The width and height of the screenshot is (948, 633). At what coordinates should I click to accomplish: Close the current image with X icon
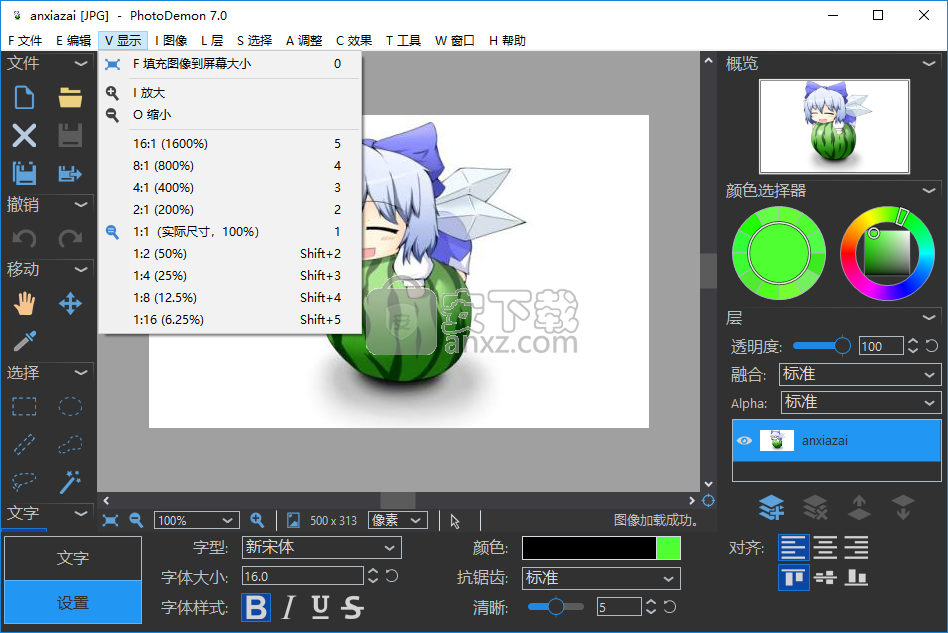(x=24, y=135)
